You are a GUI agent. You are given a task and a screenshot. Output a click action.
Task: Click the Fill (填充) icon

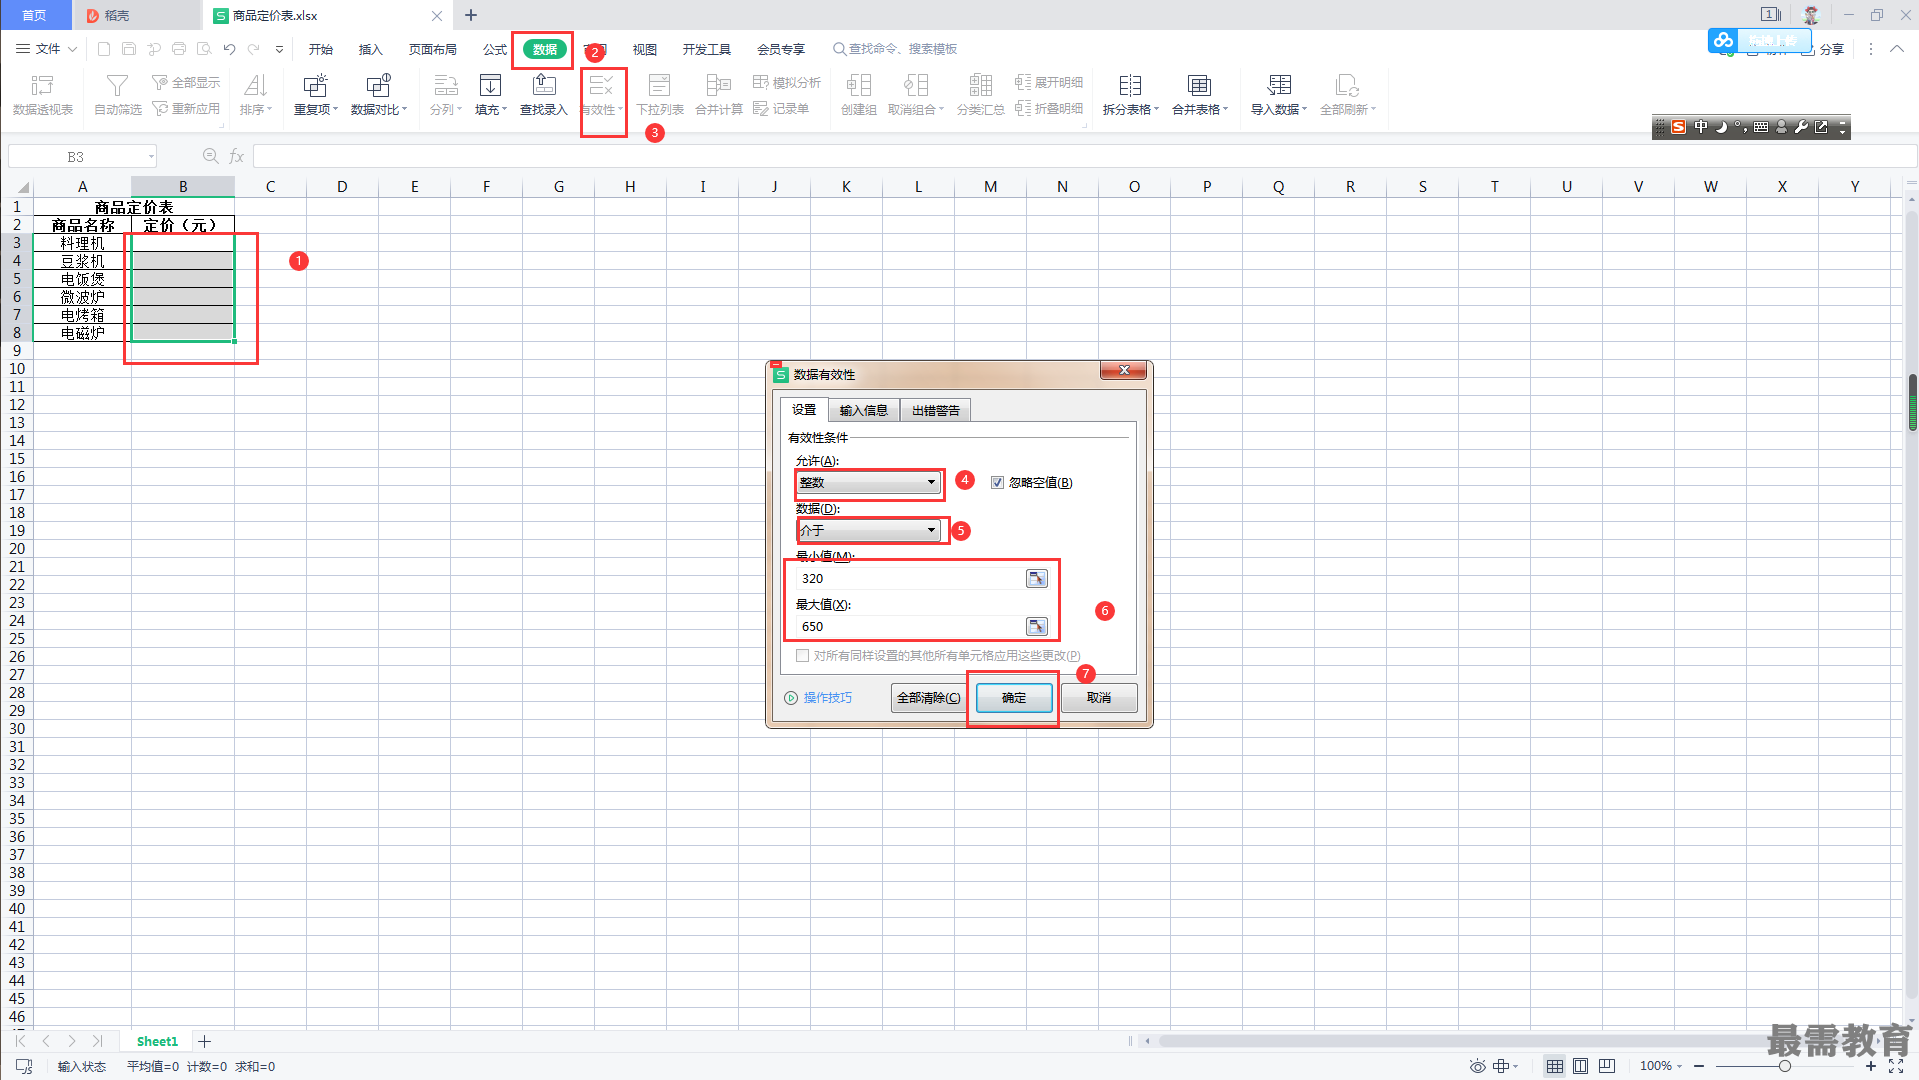click(x=490, y=86)
